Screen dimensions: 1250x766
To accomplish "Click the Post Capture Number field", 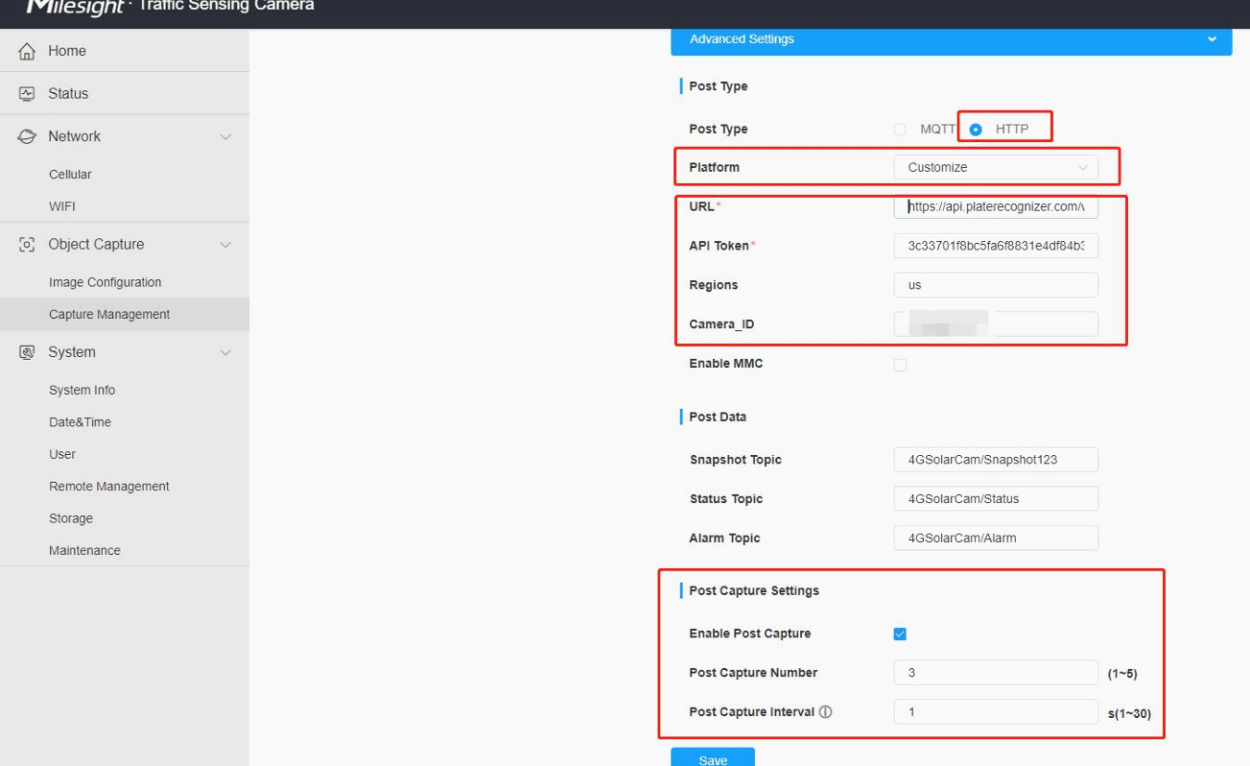I will click(995, 673).
